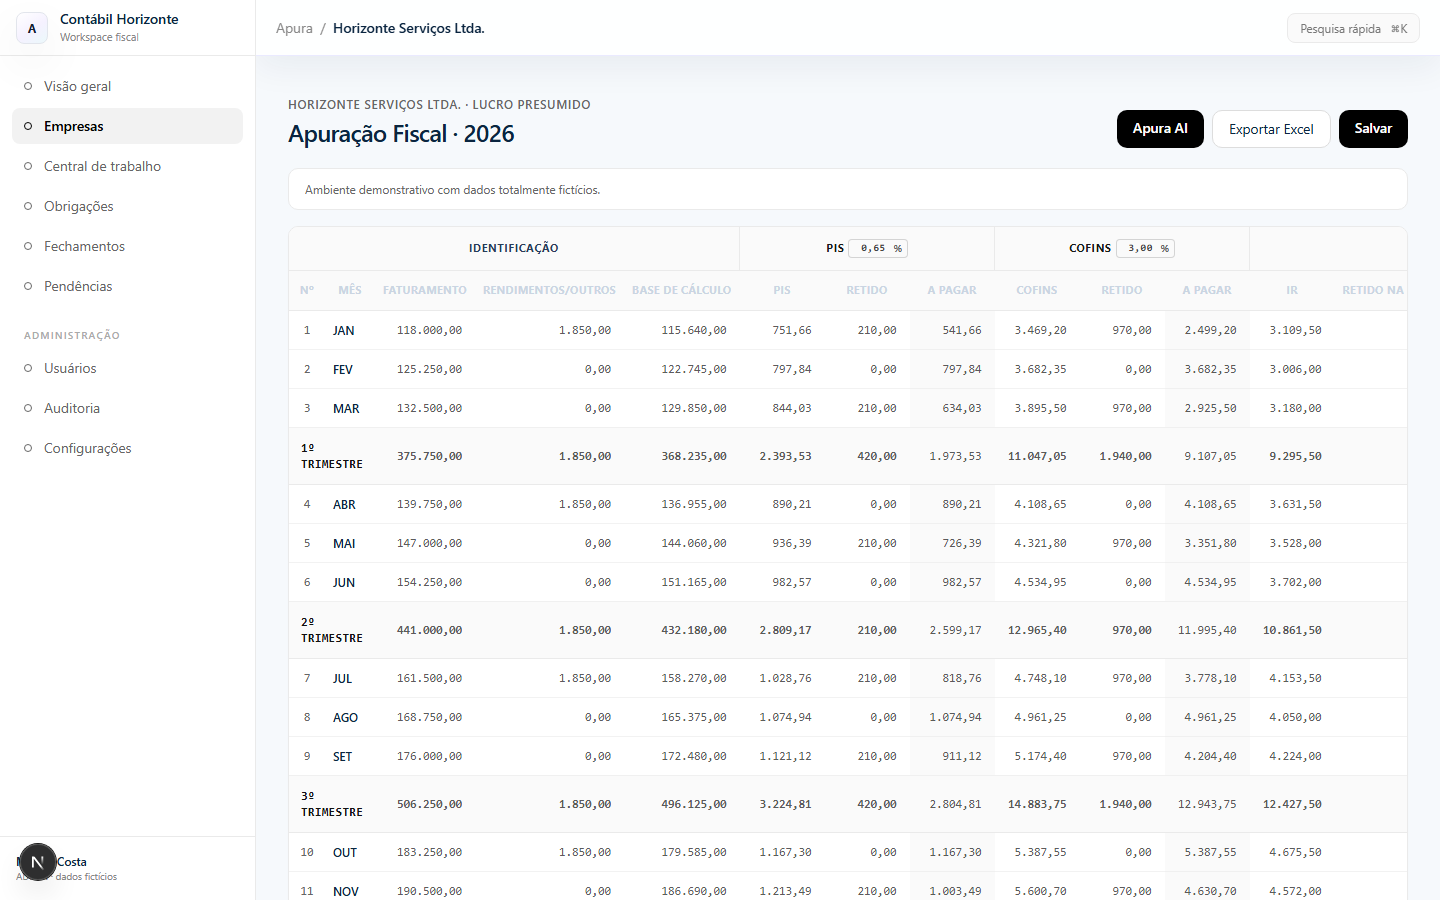Click the FATURAMENTO column header

[x=425, y=290]
